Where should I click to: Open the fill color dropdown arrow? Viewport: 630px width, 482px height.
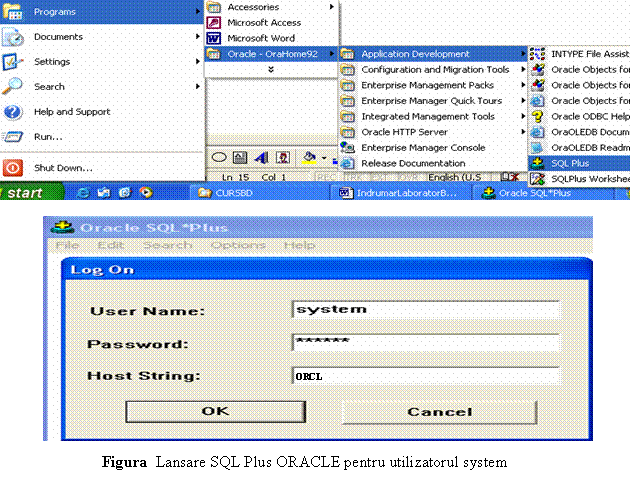click(324, 158)
